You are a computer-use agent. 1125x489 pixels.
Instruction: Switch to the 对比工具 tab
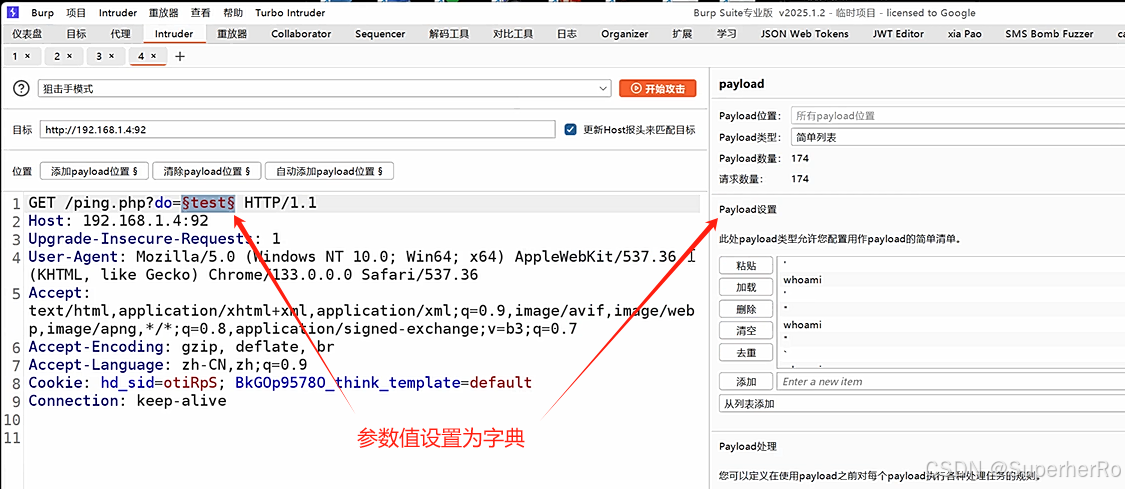tap(513, 34)
